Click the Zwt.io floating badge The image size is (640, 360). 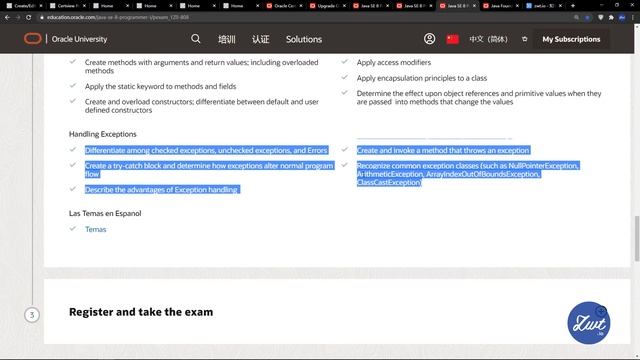coord(589,322)
